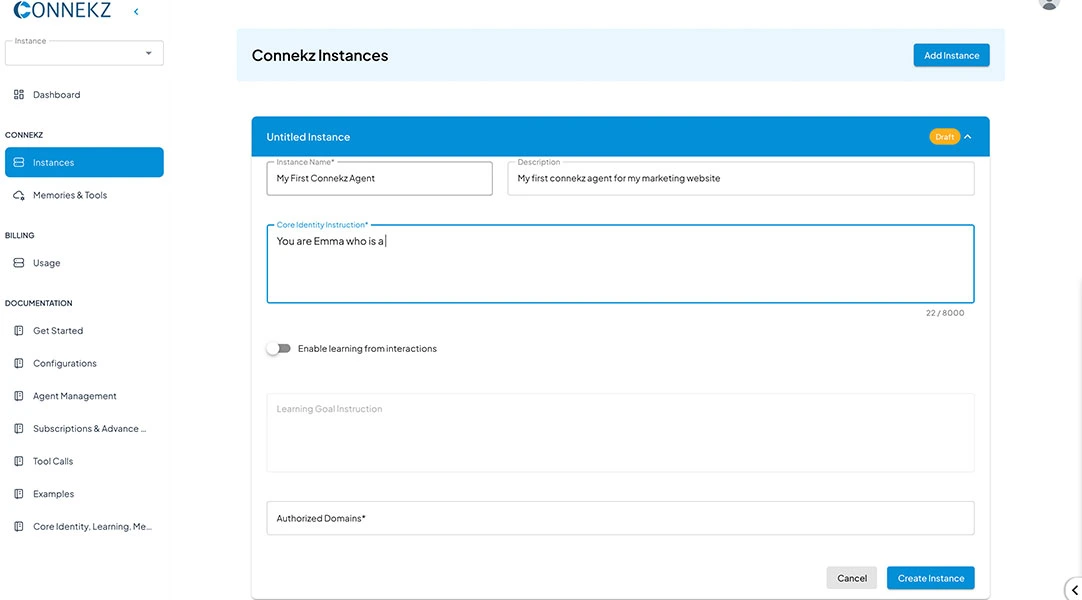Click the Memories & Tools cloud icon
This screenshot has height=600, width=1082.
[x=19, y=195]
